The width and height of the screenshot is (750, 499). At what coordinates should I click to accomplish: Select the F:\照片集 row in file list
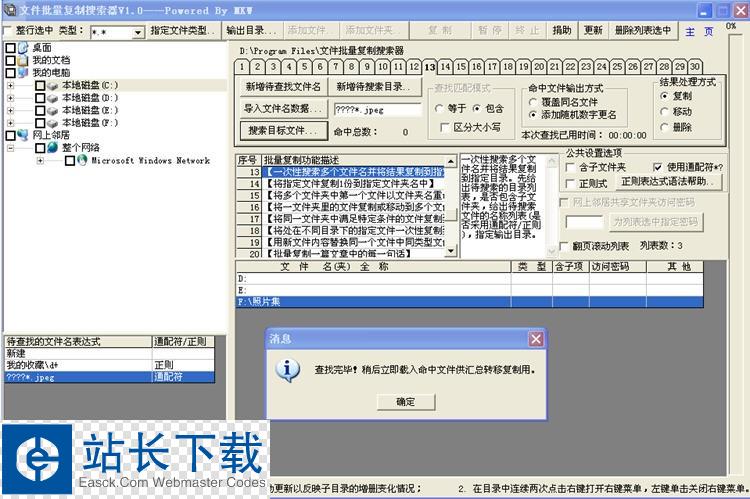469,302
